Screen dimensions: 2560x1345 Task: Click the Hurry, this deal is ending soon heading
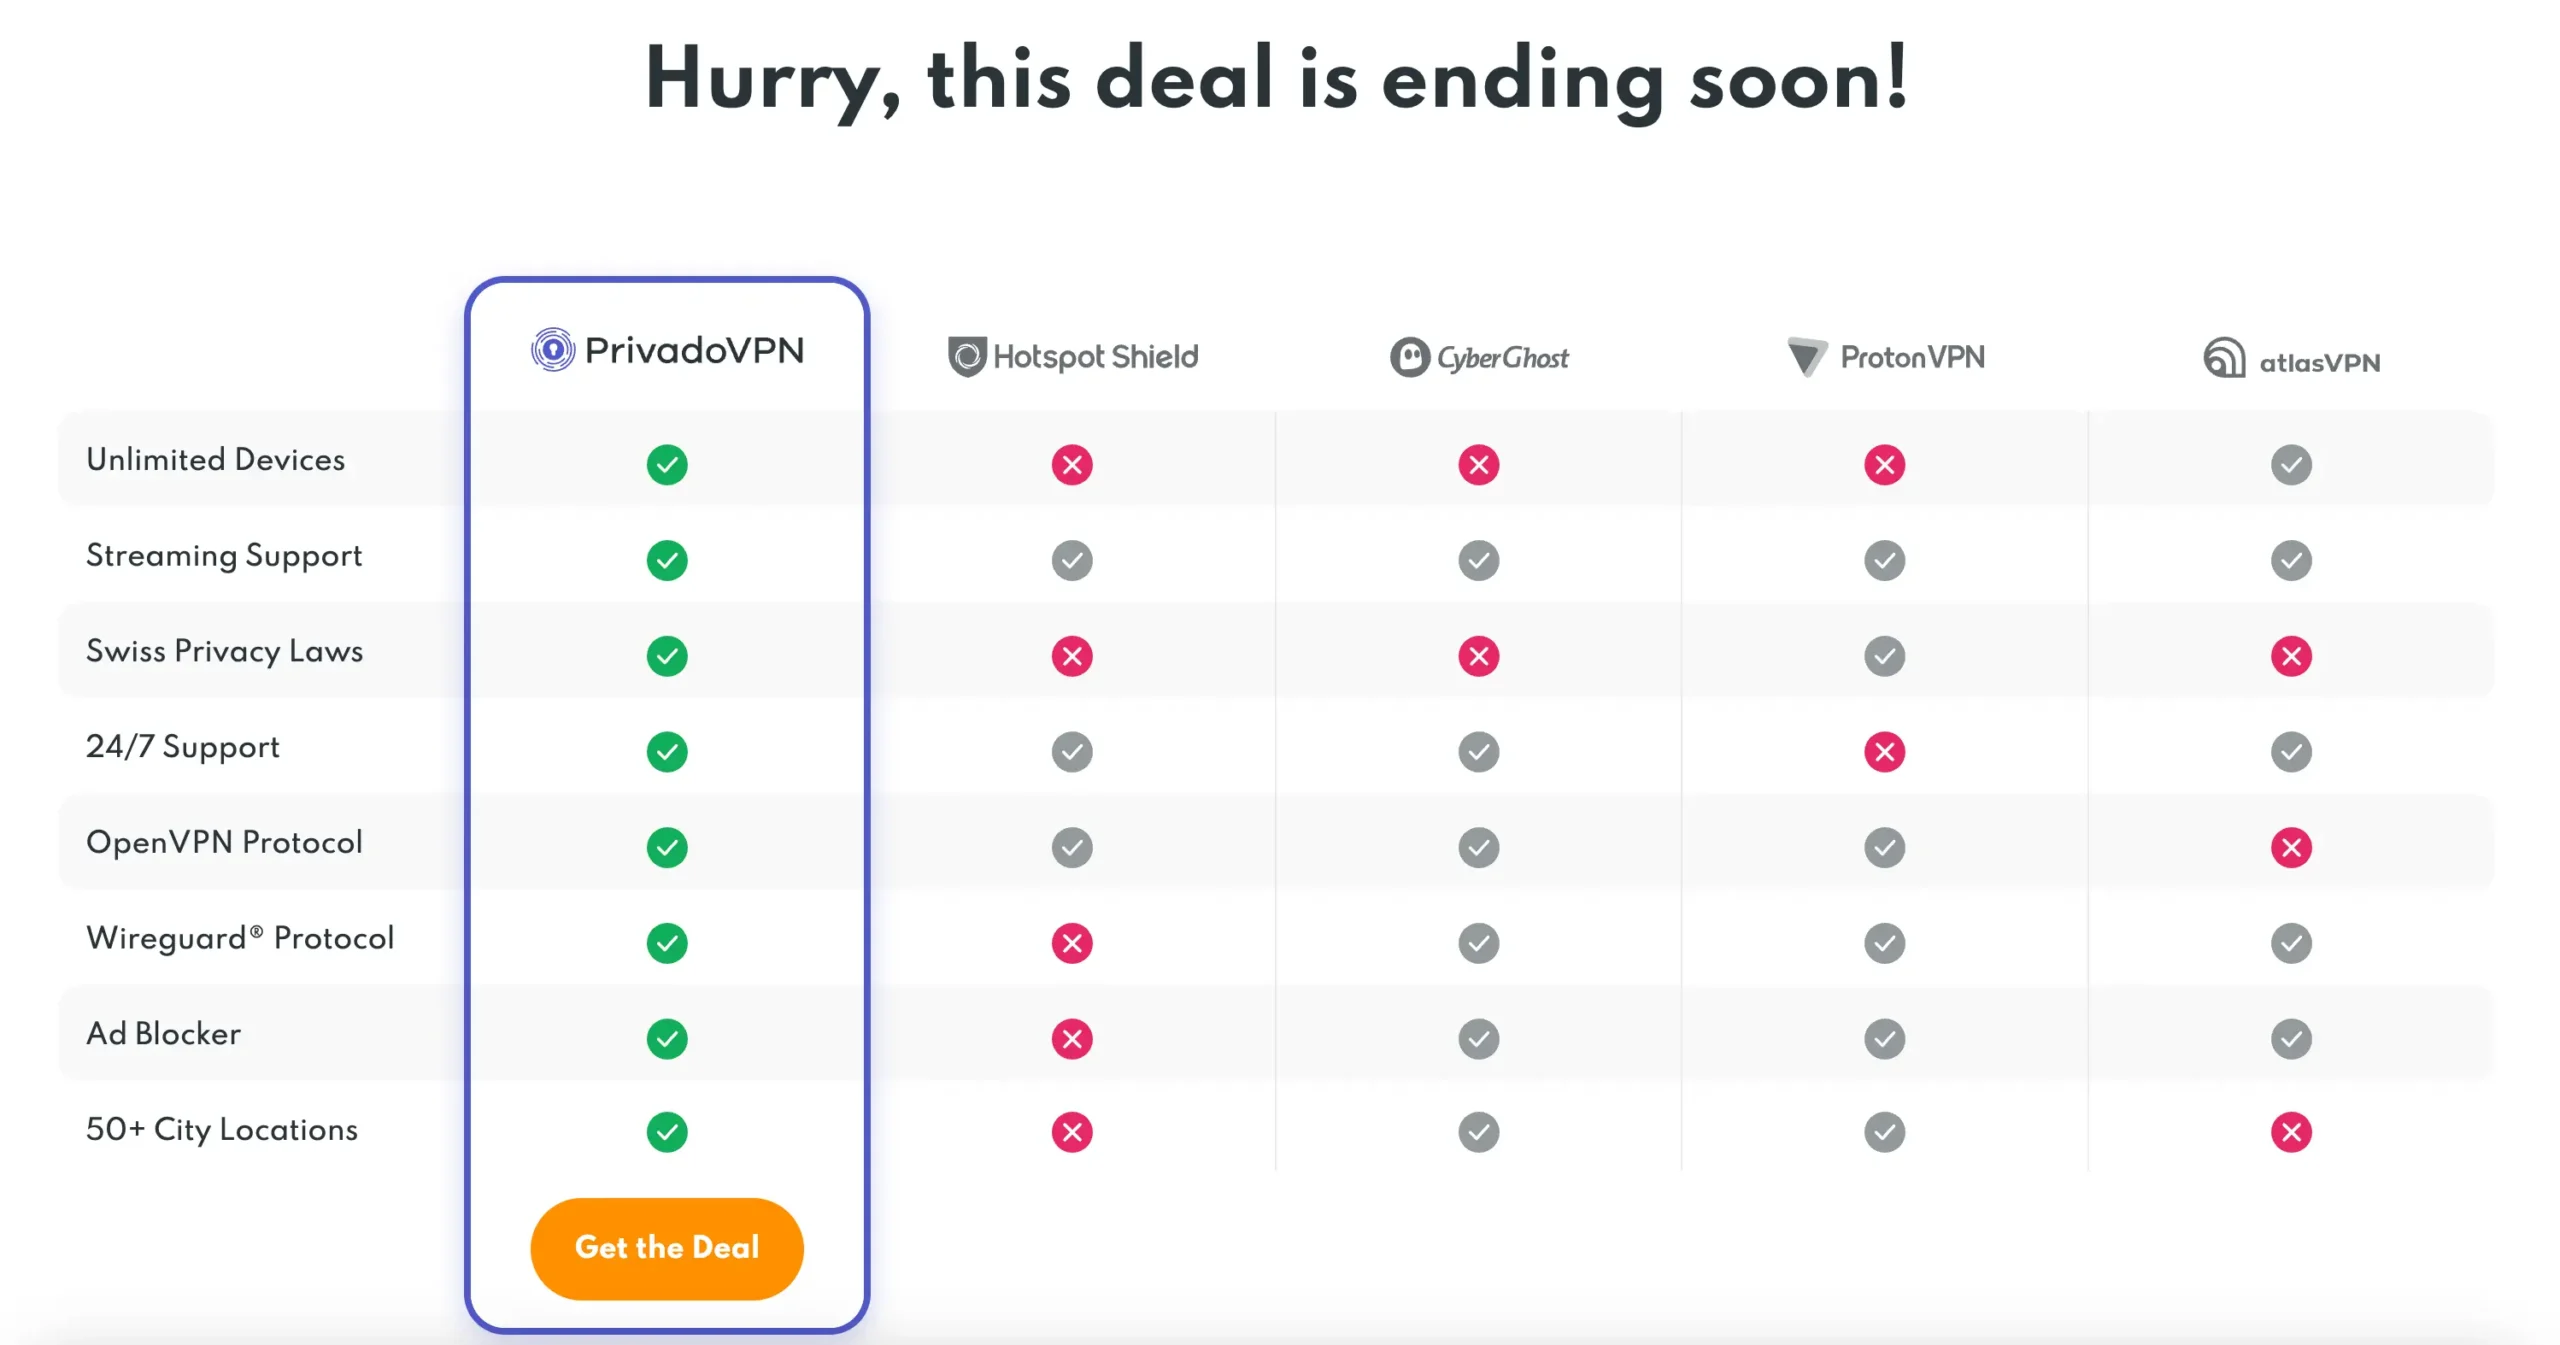[x=1277, y=80]
